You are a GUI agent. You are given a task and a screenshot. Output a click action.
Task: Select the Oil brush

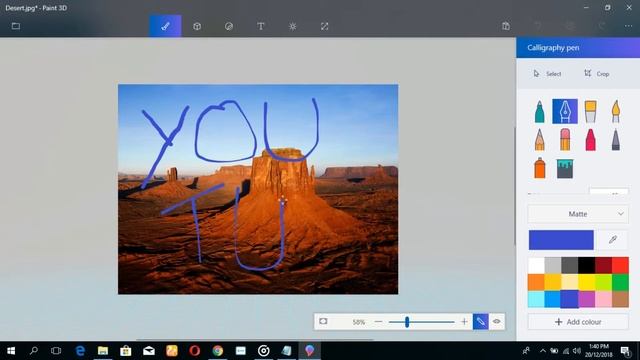pos(590,111)
